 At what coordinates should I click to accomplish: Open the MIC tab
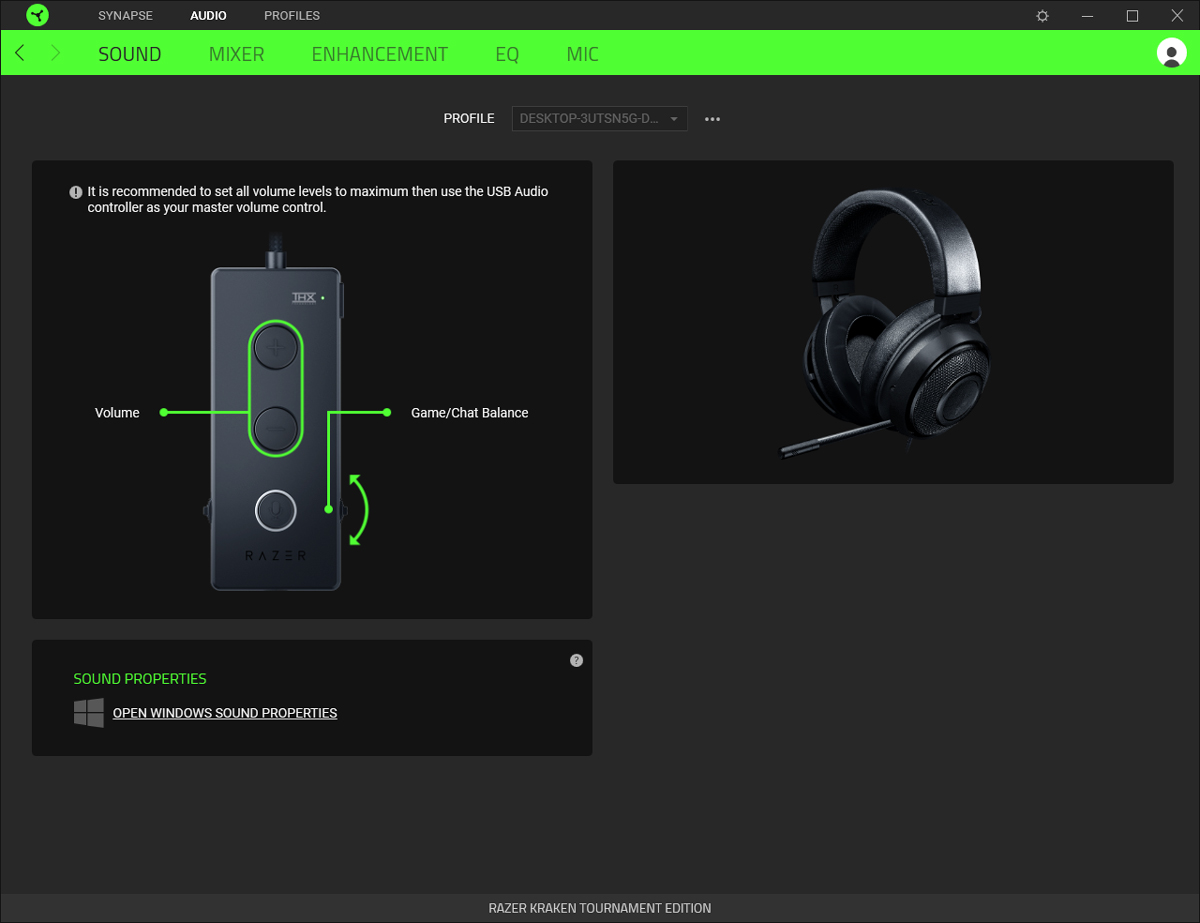583,54
